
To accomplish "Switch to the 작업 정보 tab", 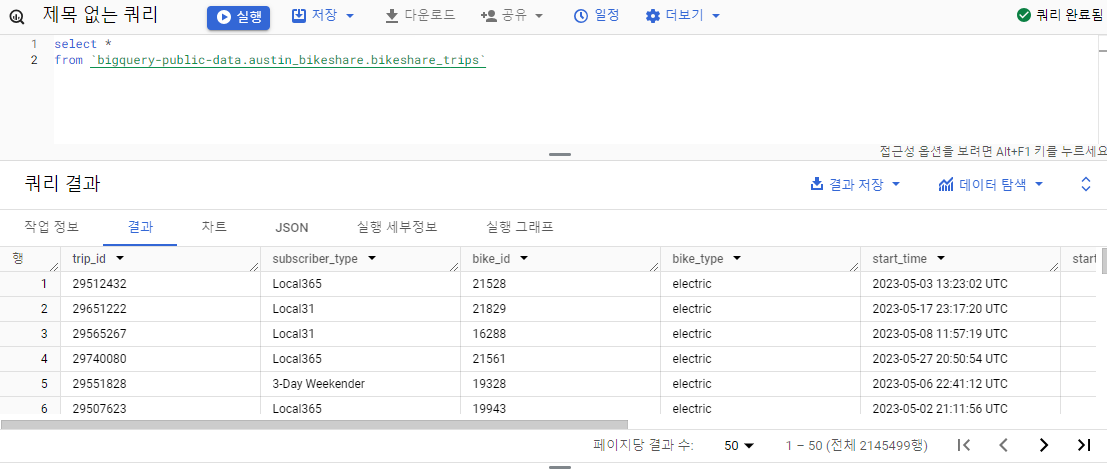I will 51,227.
